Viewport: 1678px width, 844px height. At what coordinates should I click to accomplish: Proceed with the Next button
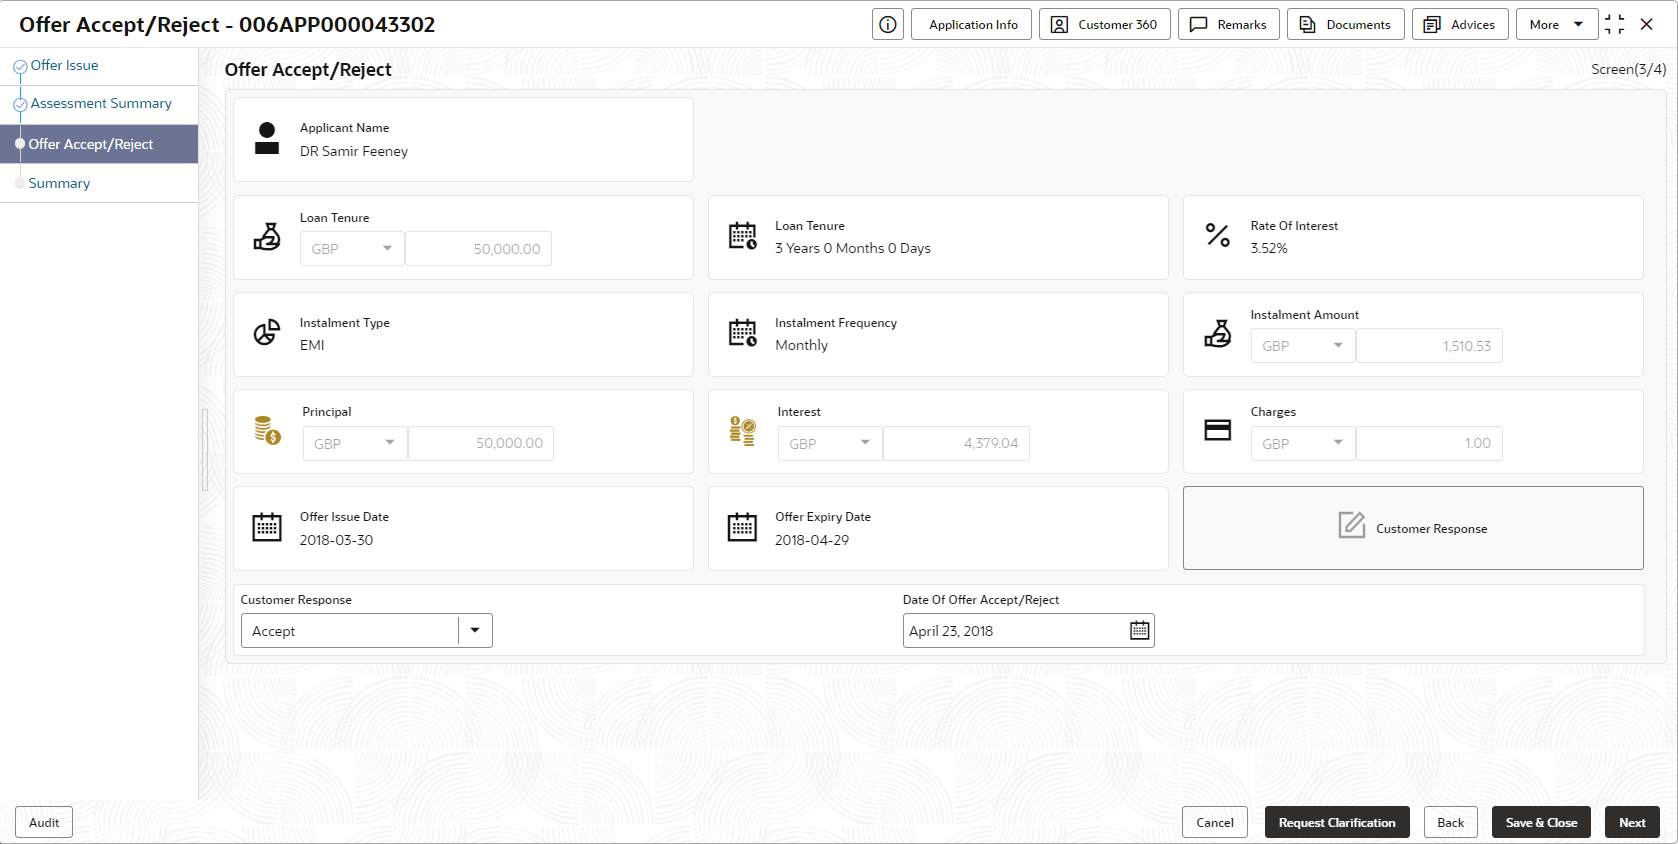point(1632,823)
